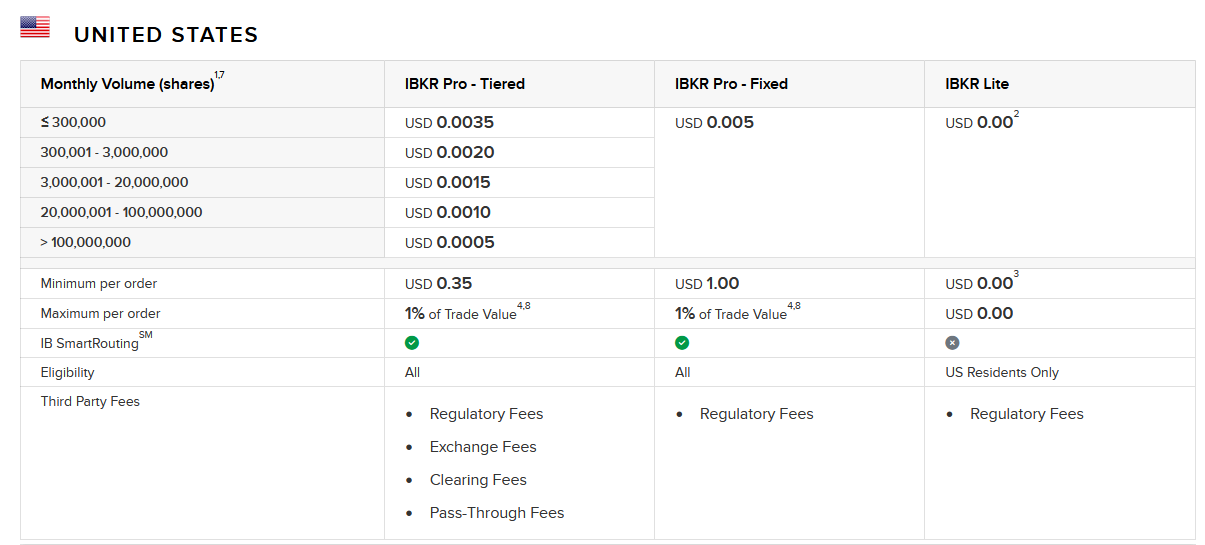Click Pass-Through Fees in the Tiered list
Screen dimensions: 1205x545
(x=497, y=513)
